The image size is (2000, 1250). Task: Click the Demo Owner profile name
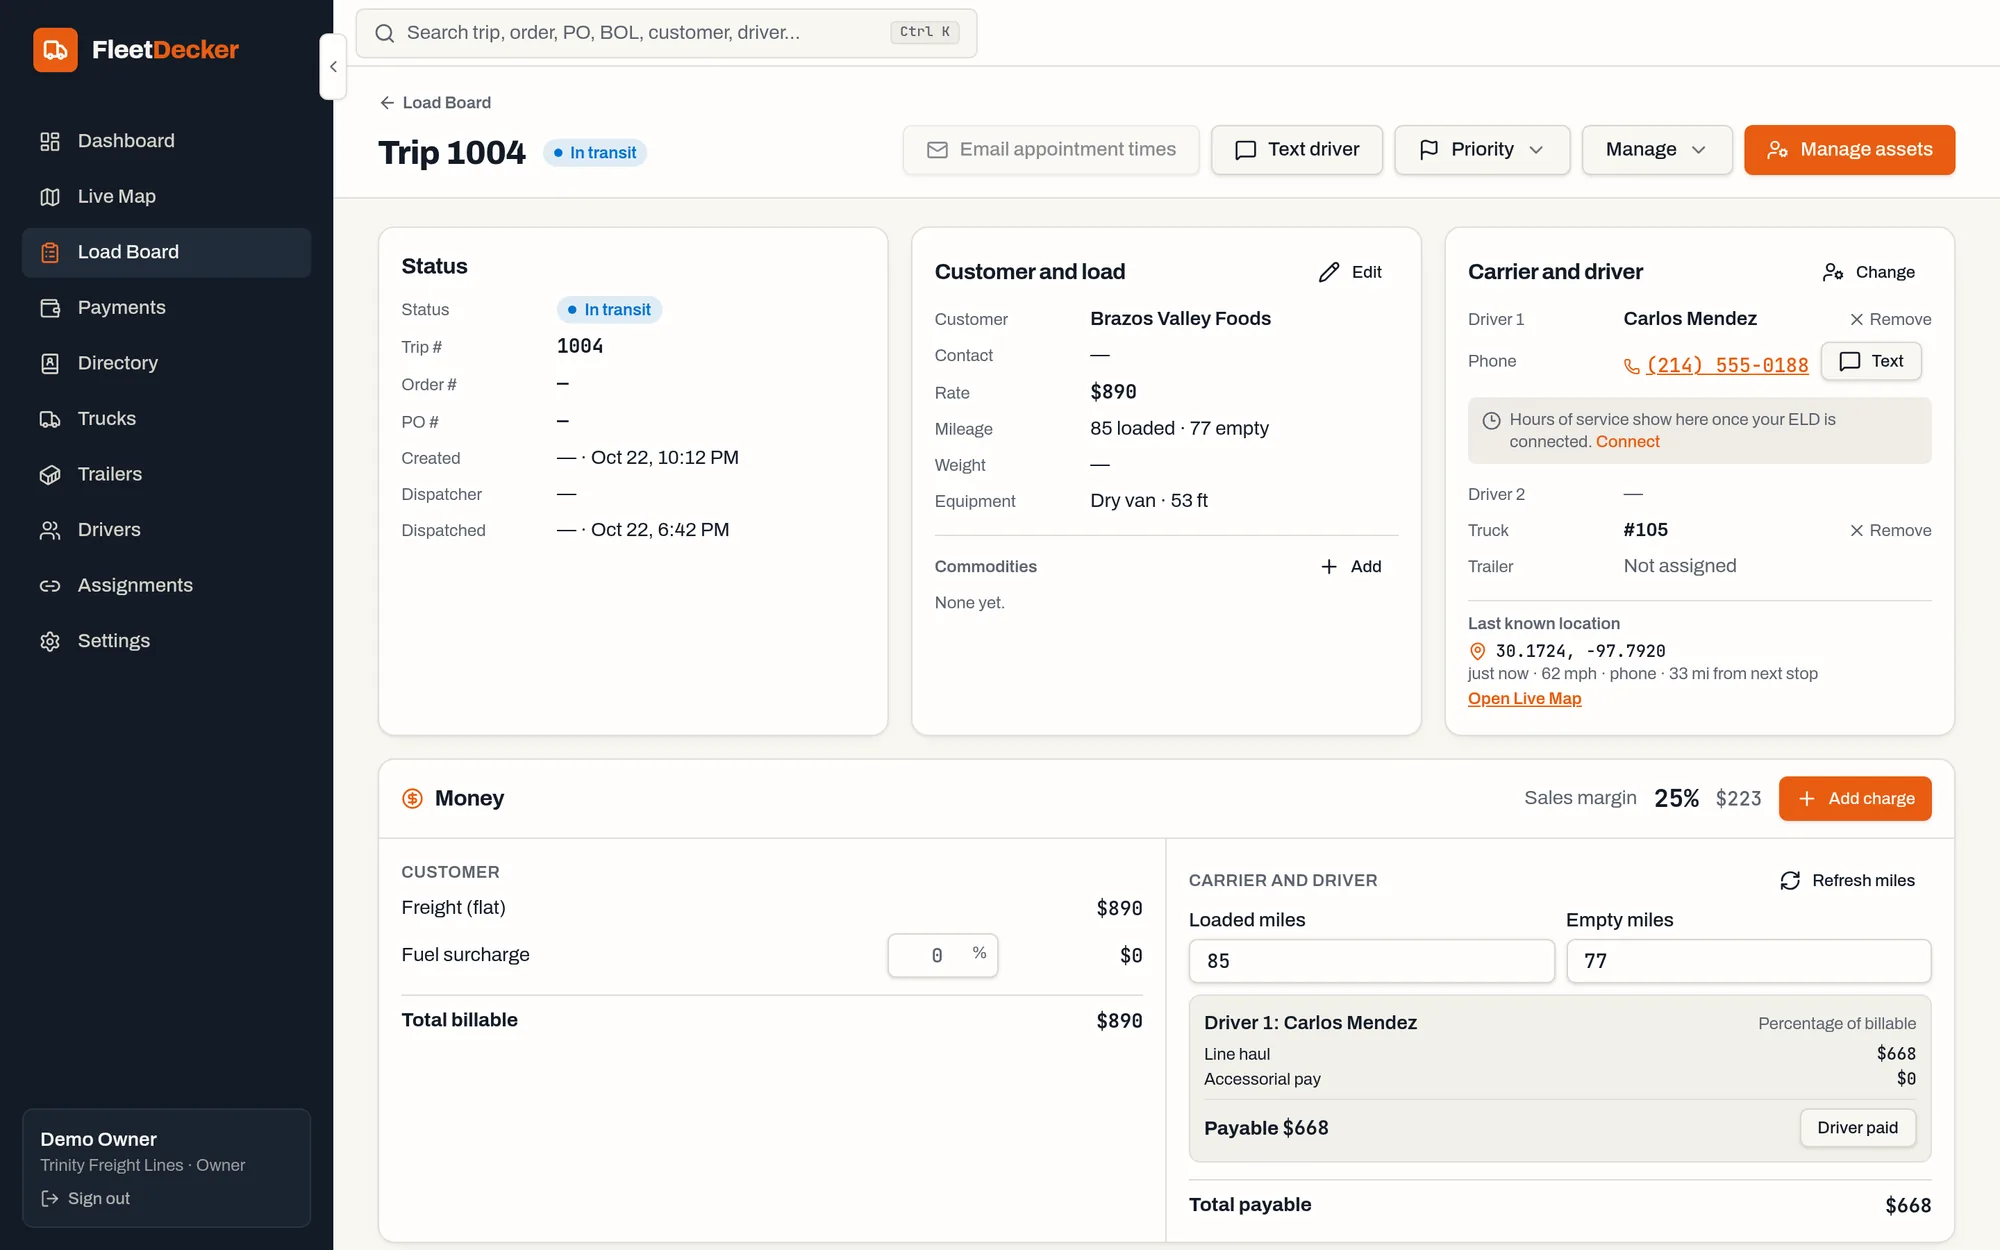tap(98, 1140)
